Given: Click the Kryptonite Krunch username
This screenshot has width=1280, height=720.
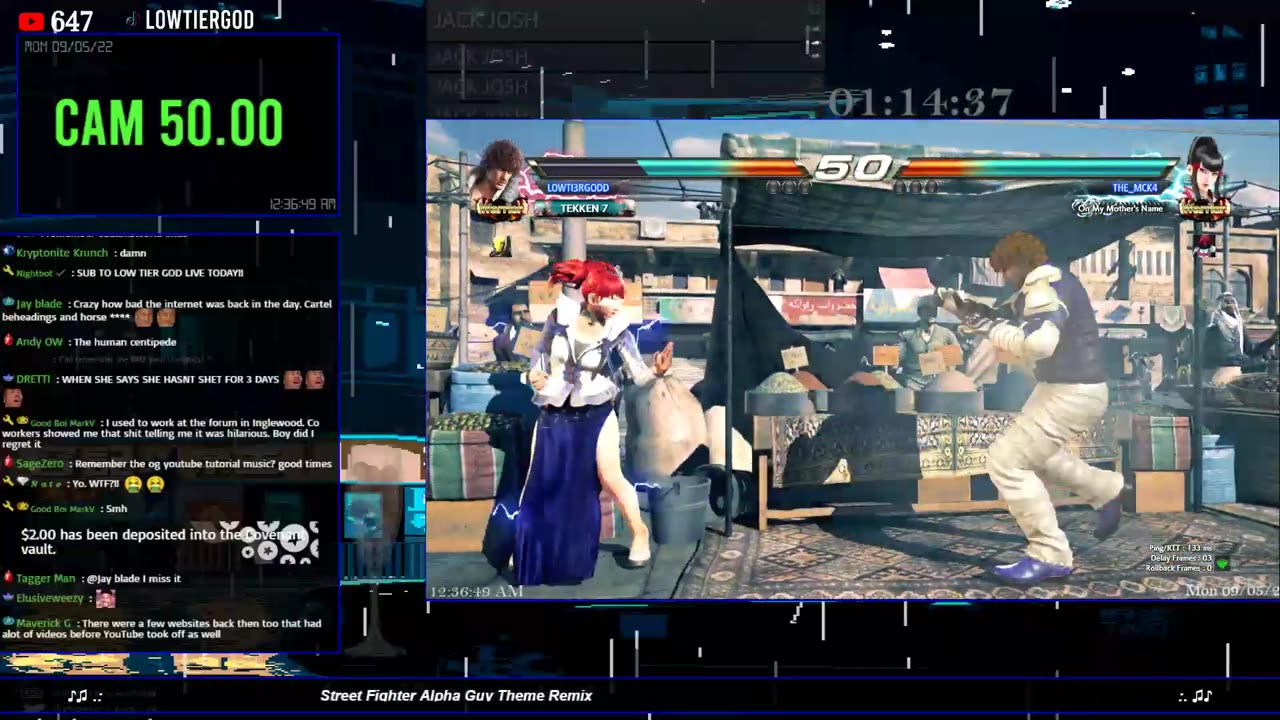Looking at the screenshot, I should [x=62, y=253].
